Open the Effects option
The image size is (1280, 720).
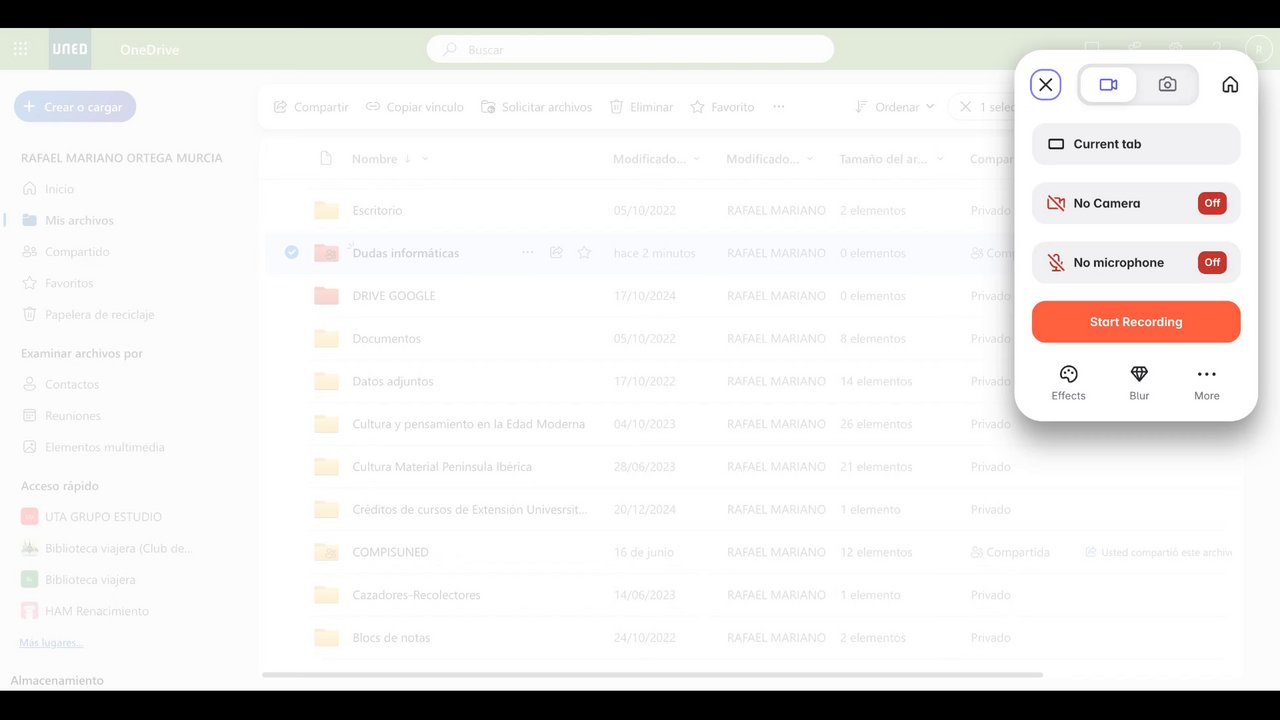1068,383
